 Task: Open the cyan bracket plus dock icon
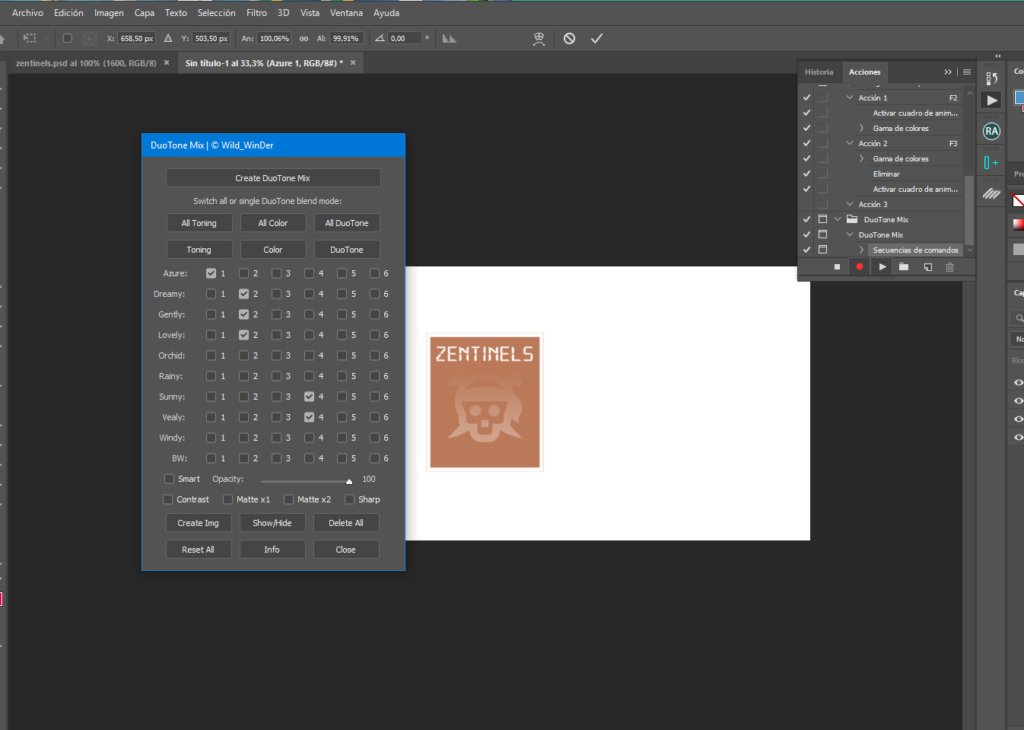[991, 163]
